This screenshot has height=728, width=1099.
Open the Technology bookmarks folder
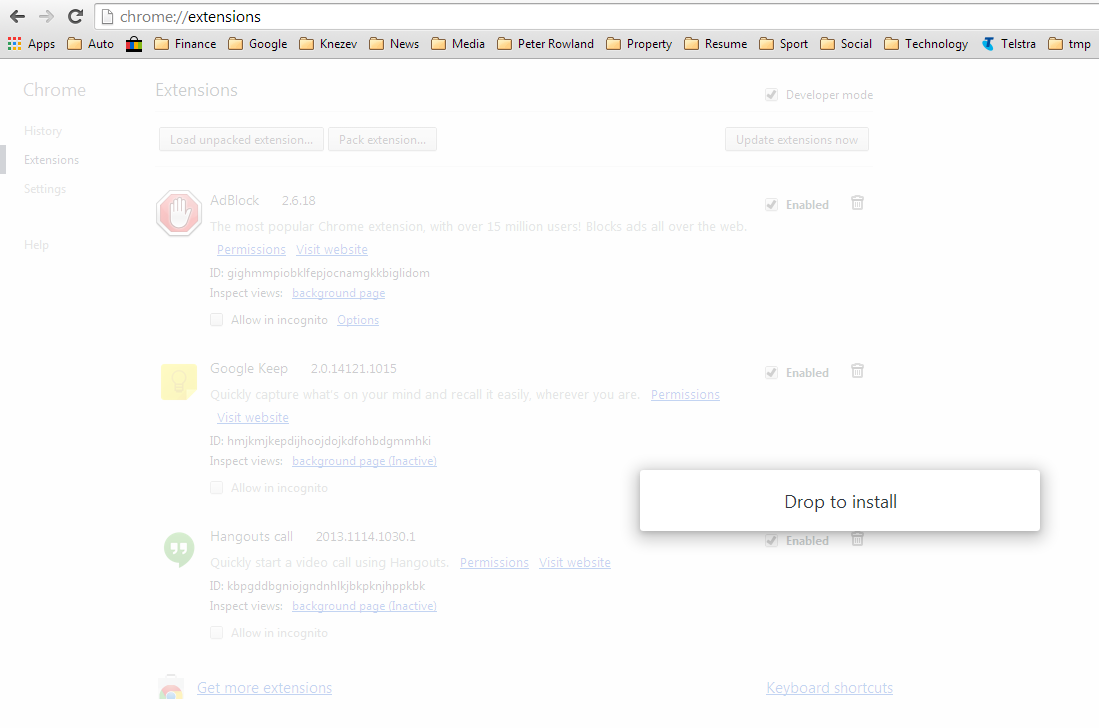tap(926, 43)
